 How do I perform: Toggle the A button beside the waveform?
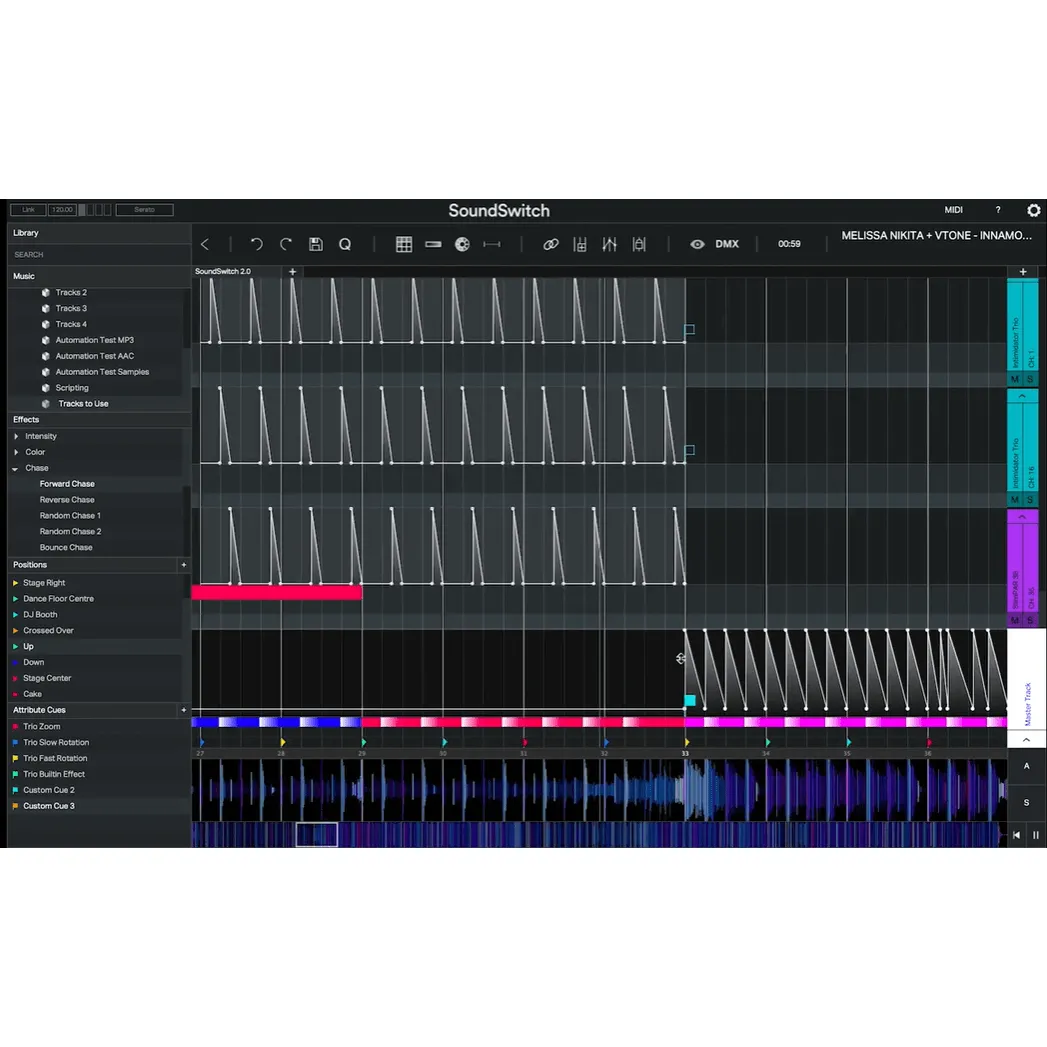tap(1026, 766)
